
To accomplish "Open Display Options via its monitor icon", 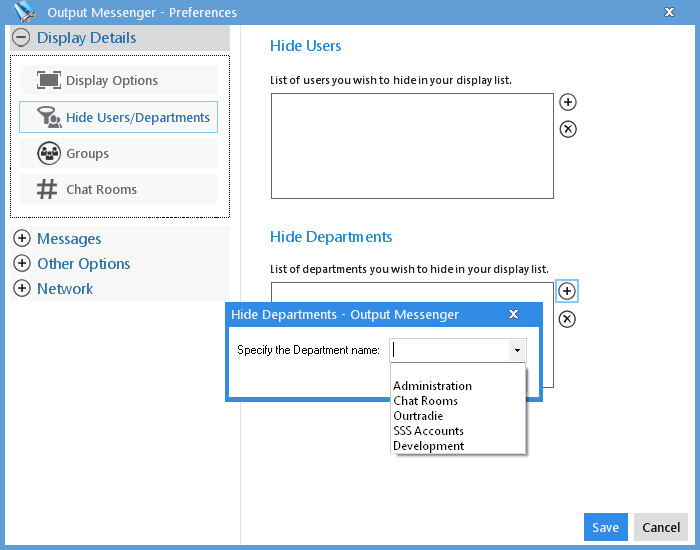I will pyautogui.click(x=49, y=80).
